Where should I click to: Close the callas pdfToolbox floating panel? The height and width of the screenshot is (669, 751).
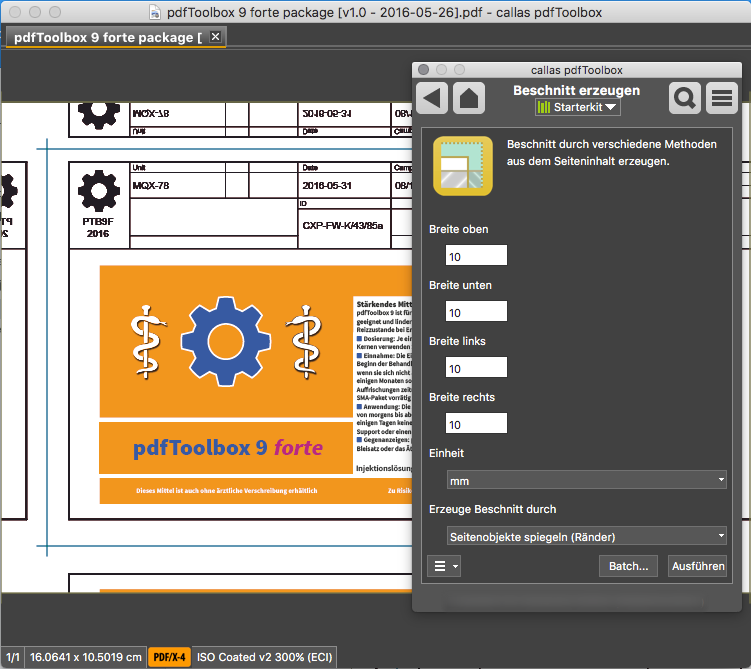click(x=423, y=70)
